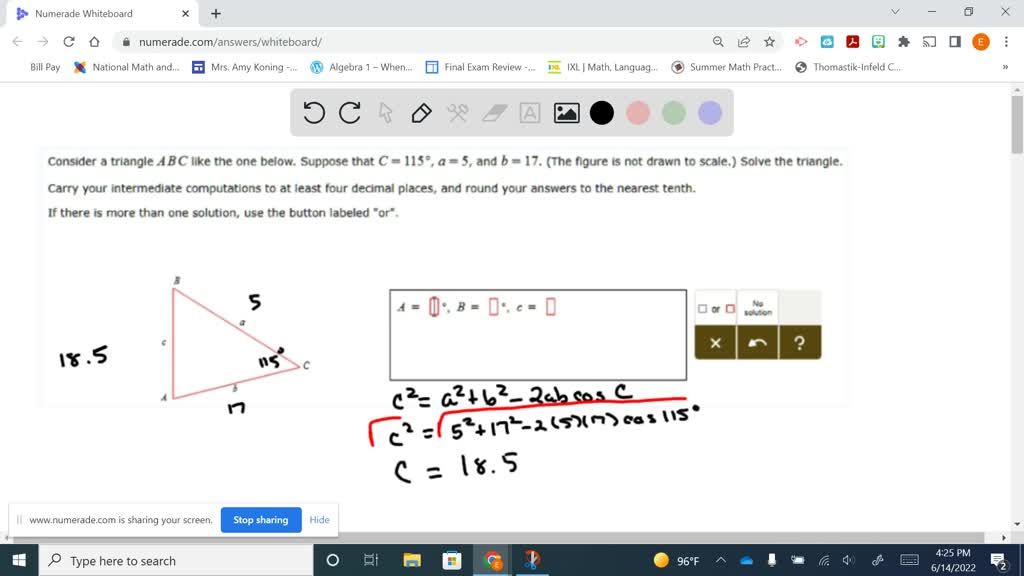Check the 'or' checkbox for multiple solutions
The height and width of the screenshot is (576, 1024).
[x=702, y=308]
